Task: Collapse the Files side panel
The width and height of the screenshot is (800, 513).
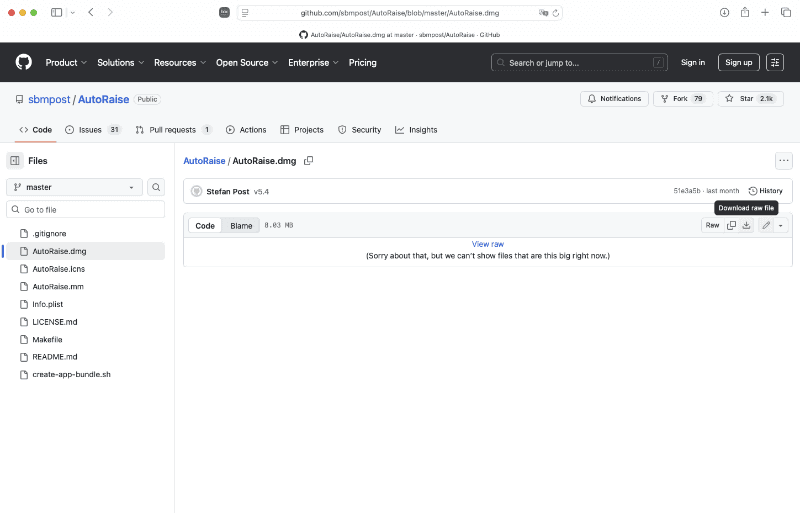Action: (15, 161)
